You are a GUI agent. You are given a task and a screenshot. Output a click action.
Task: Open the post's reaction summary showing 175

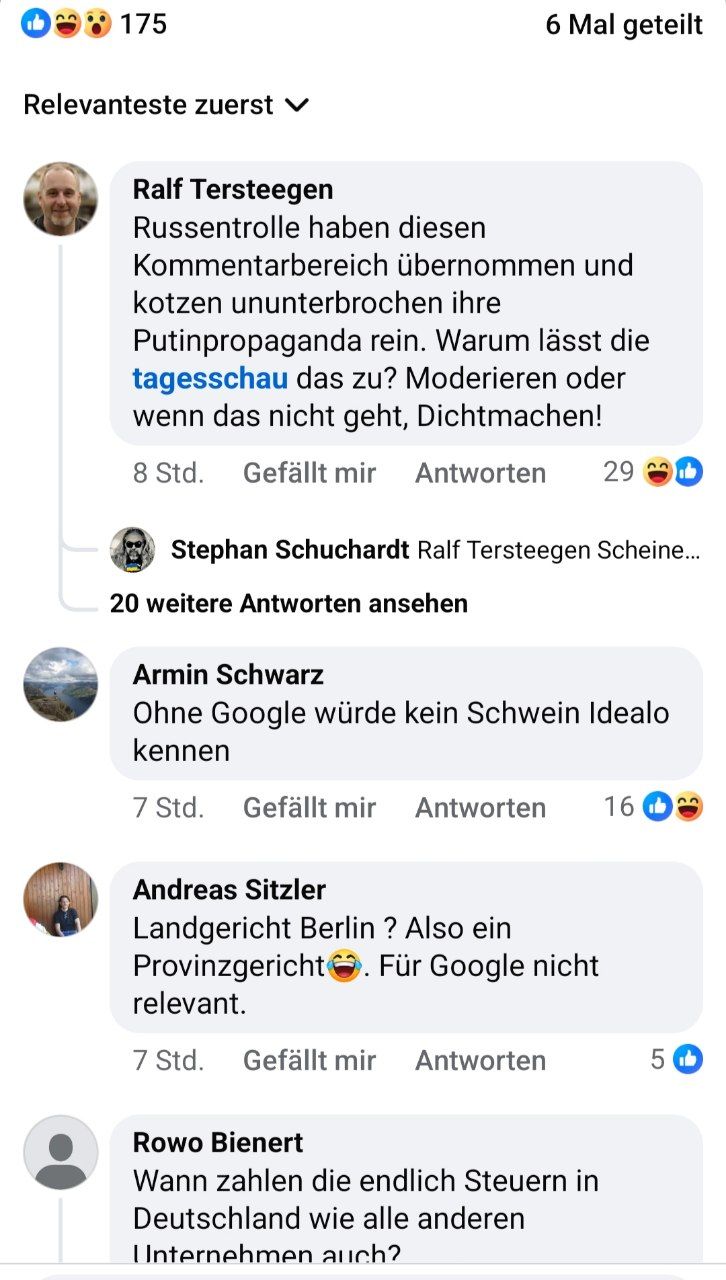[94, 24]
